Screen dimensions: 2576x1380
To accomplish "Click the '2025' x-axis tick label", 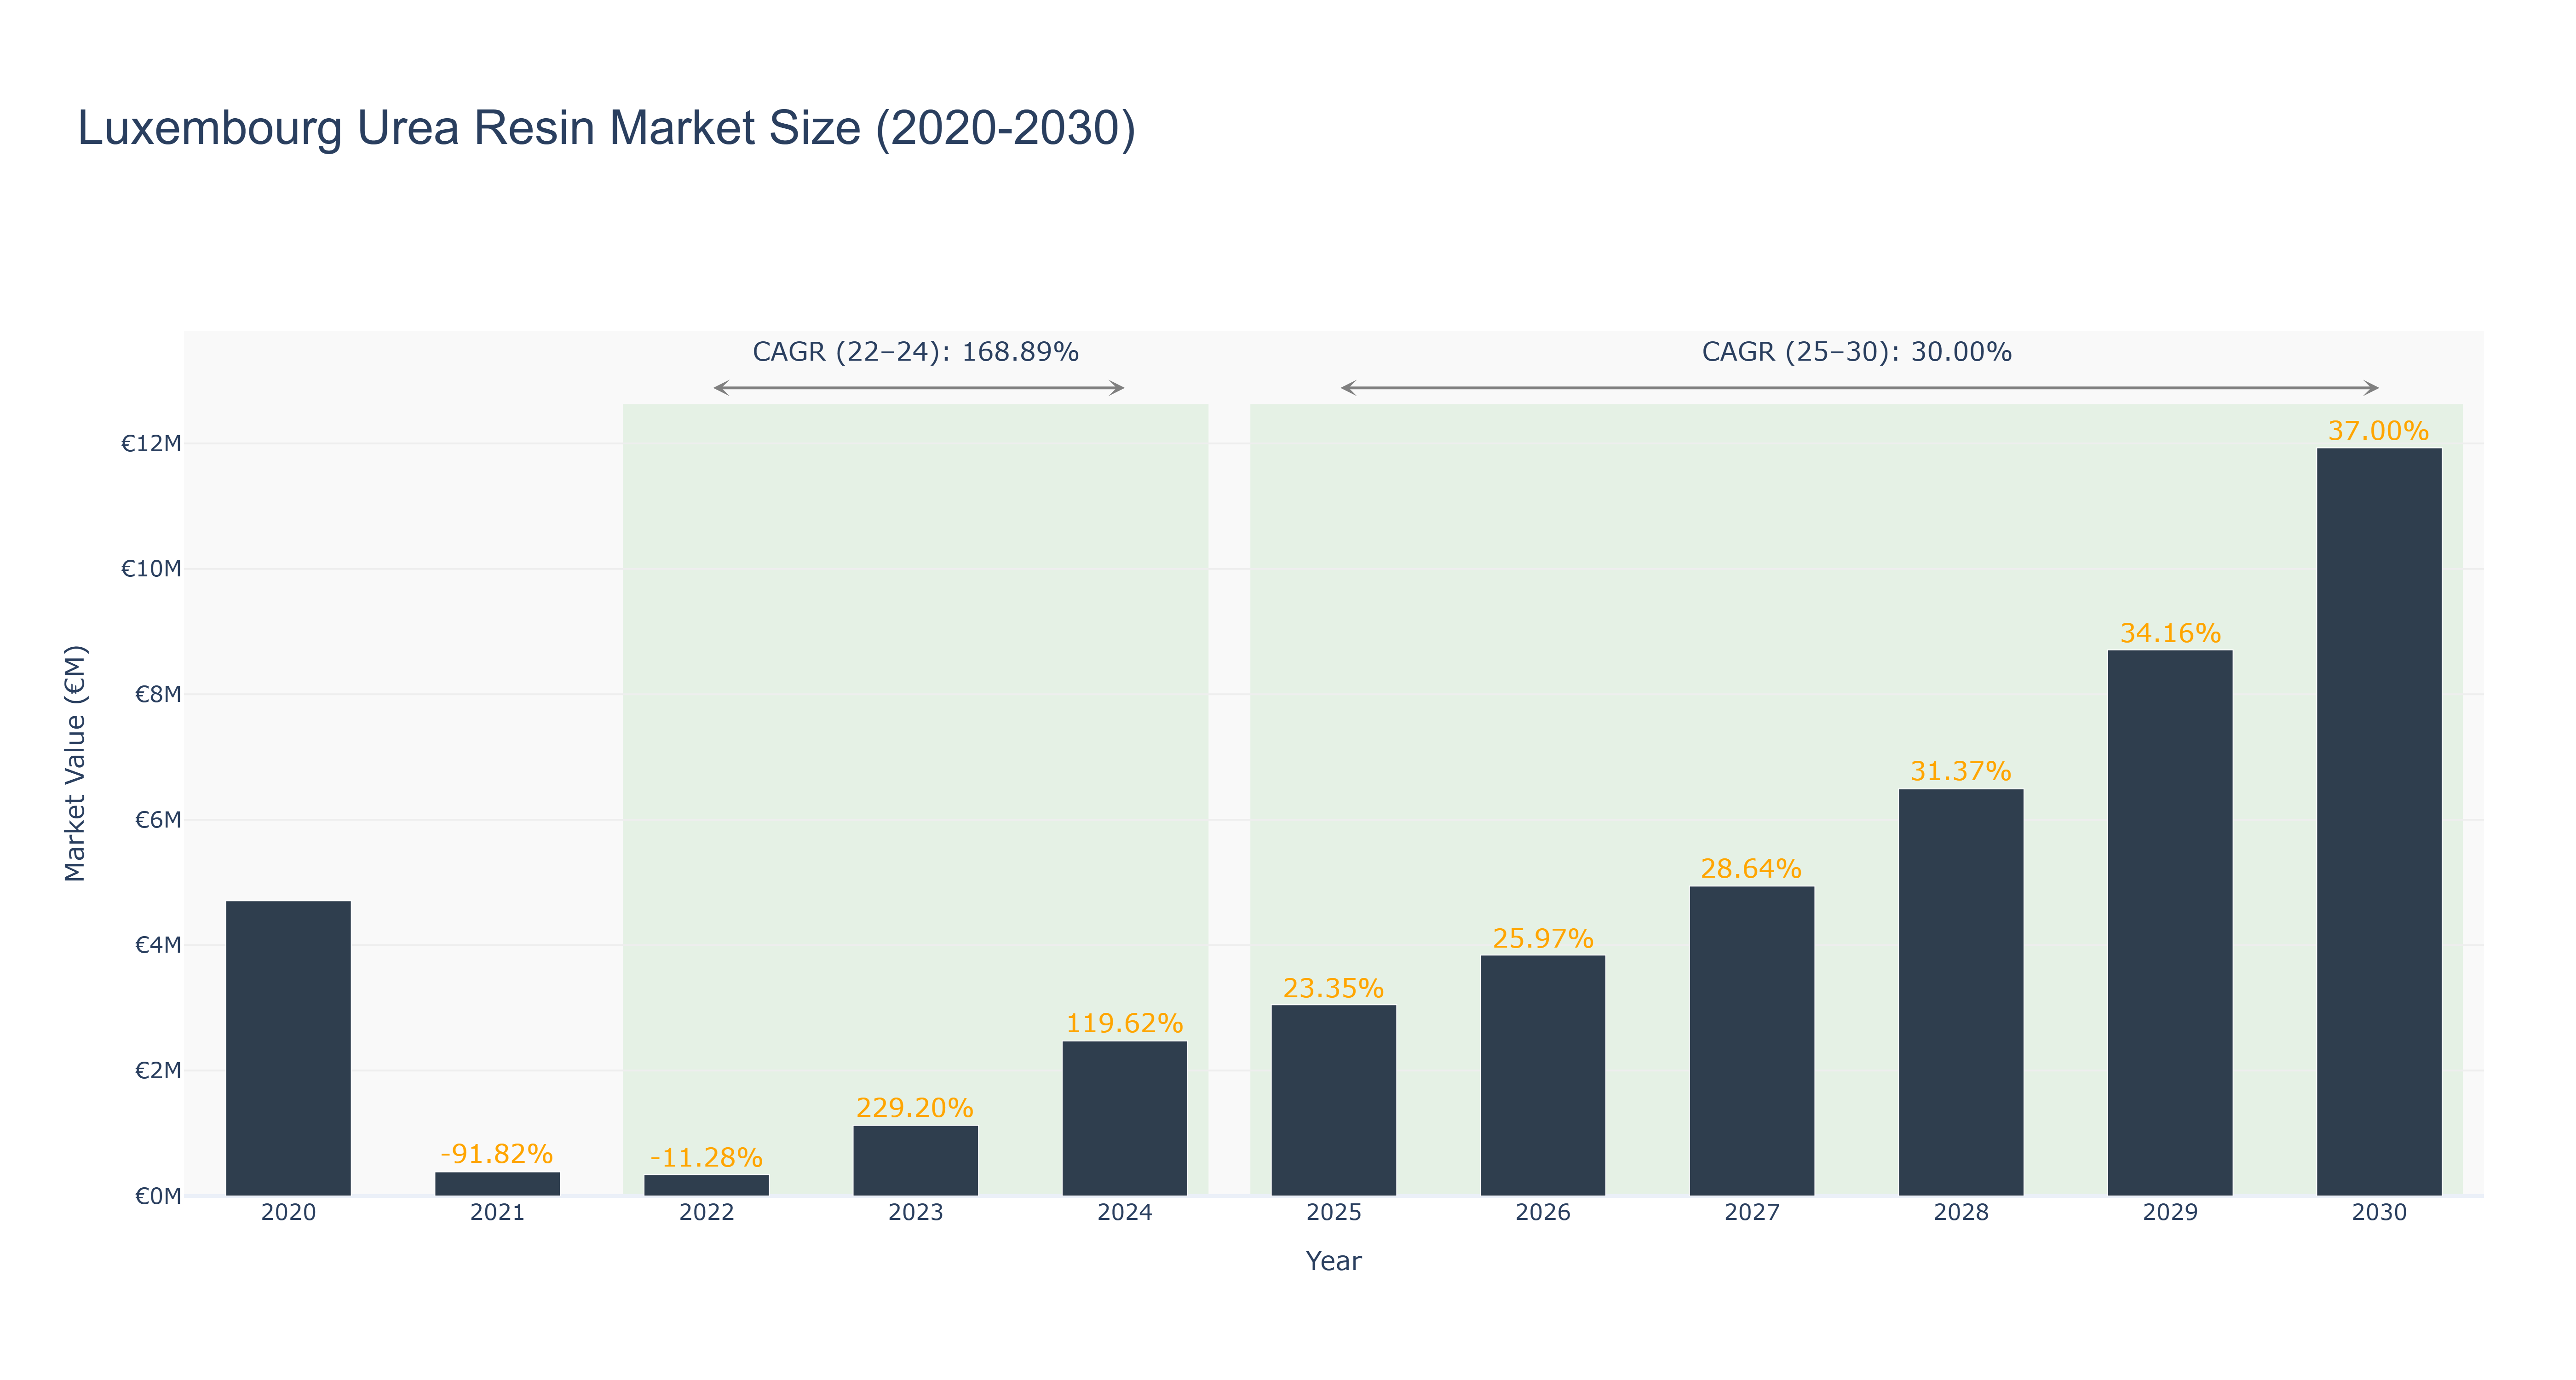I will [1333, 1213].
